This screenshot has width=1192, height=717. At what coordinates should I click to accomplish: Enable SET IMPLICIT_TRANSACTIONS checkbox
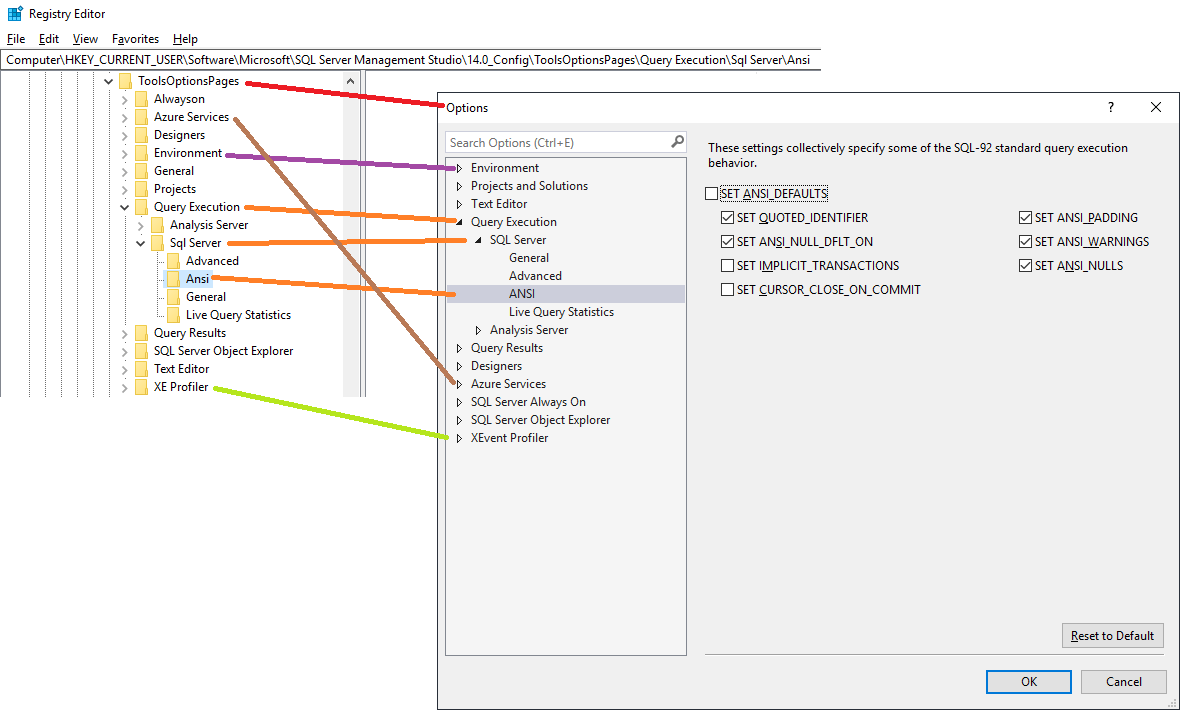[x=728, y=265]
